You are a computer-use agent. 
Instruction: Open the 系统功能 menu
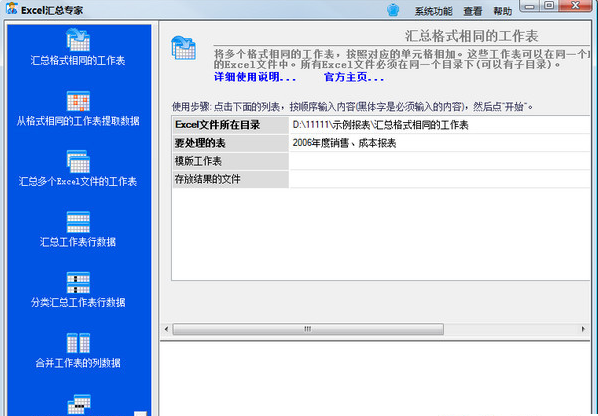[433, 11]
